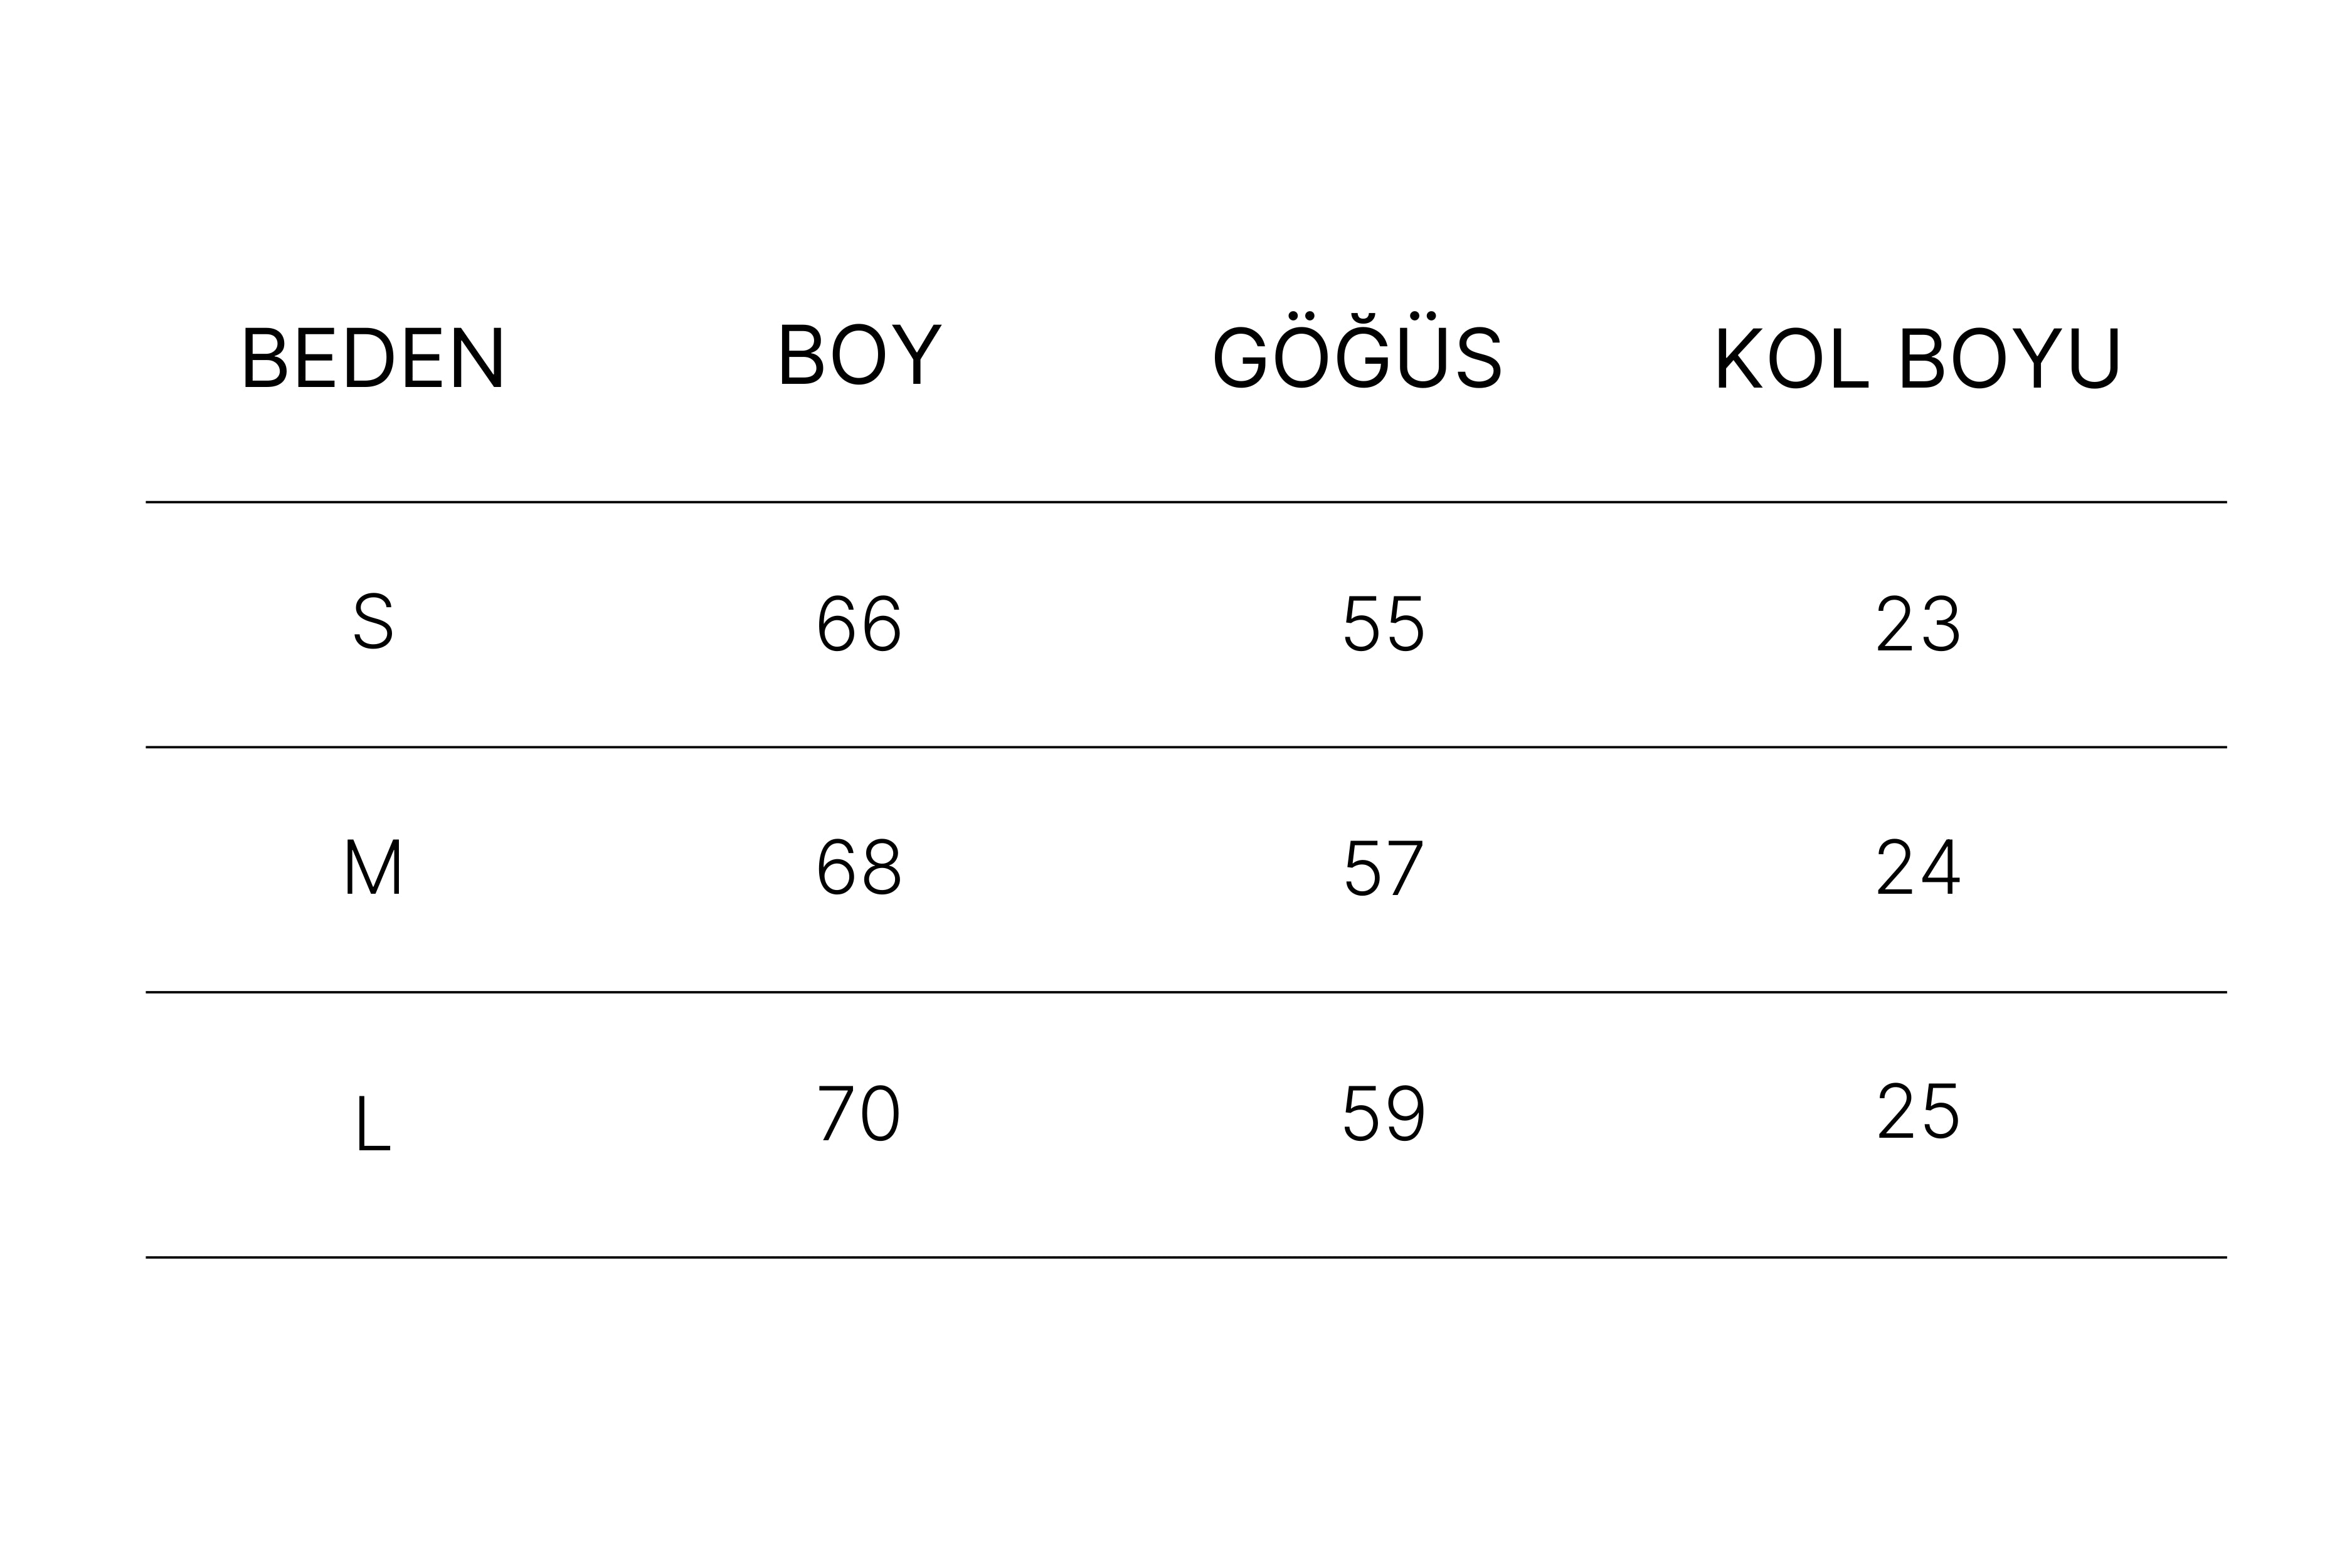The width and height of the screenshot is (2352, 1568).
Task: Click the BEDEN column header
Action: (x=373, y=358)
